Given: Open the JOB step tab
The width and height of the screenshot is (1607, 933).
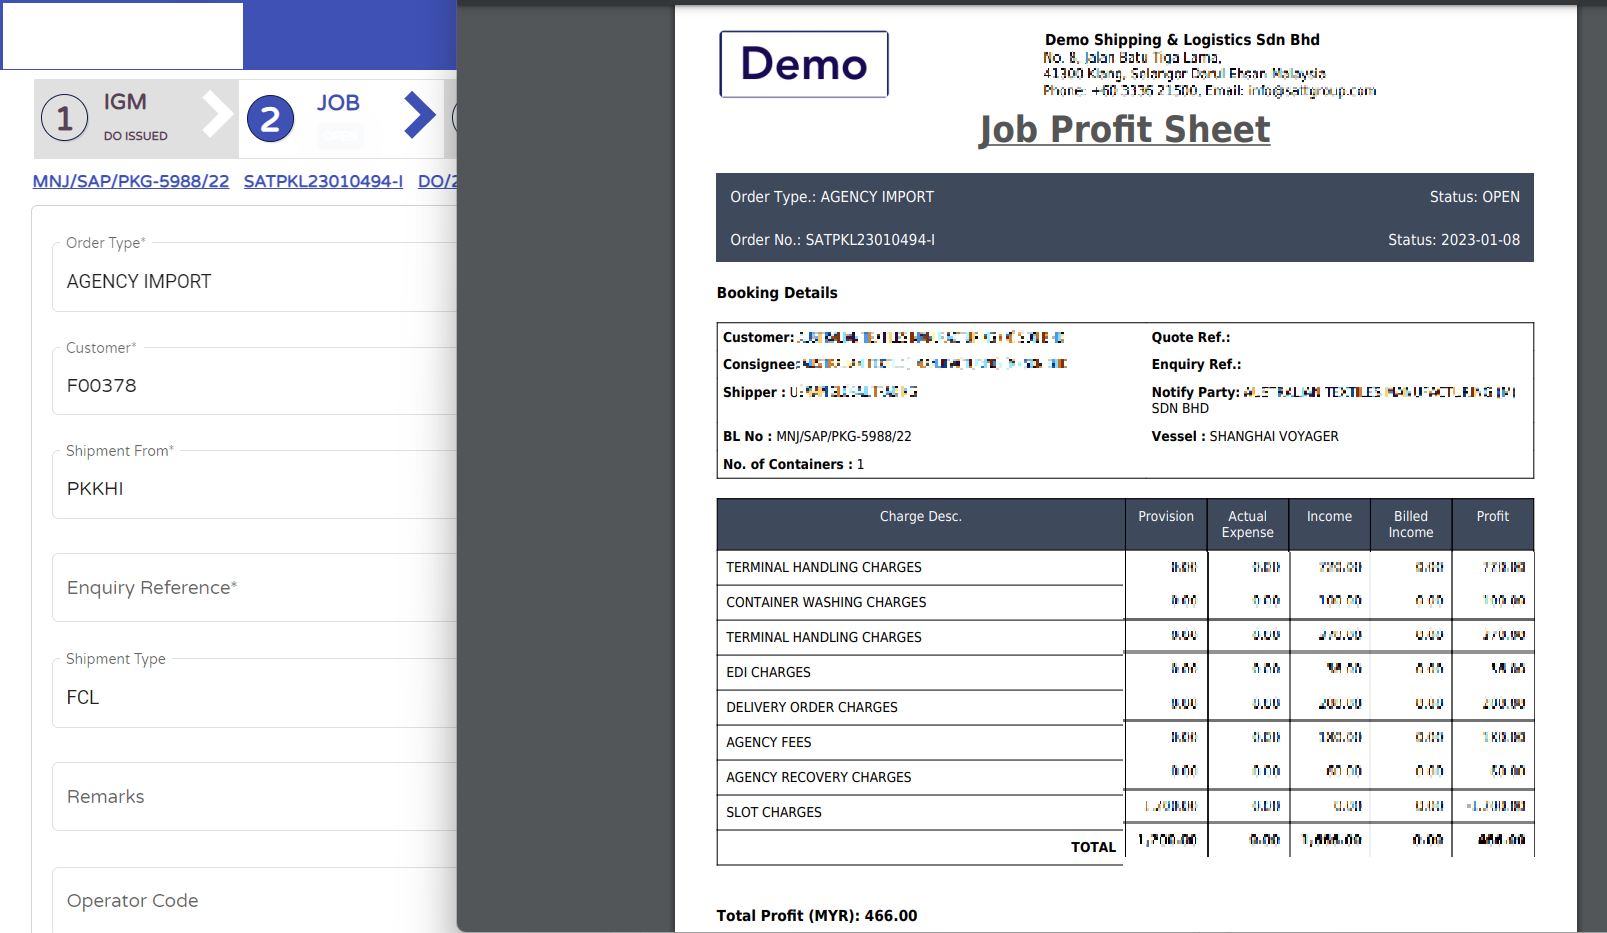Looking at the screenshot, I should click(341, 118).
